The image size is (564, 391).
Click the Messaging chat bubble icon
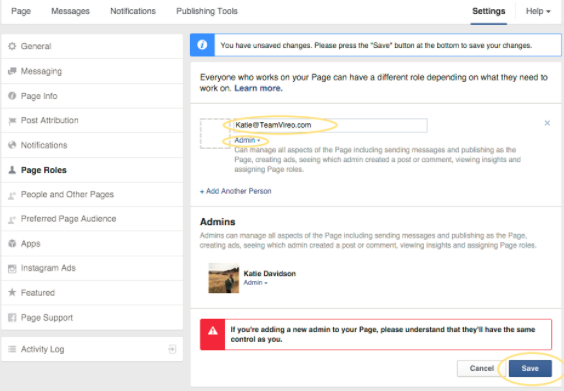click(x=12, y=71)
